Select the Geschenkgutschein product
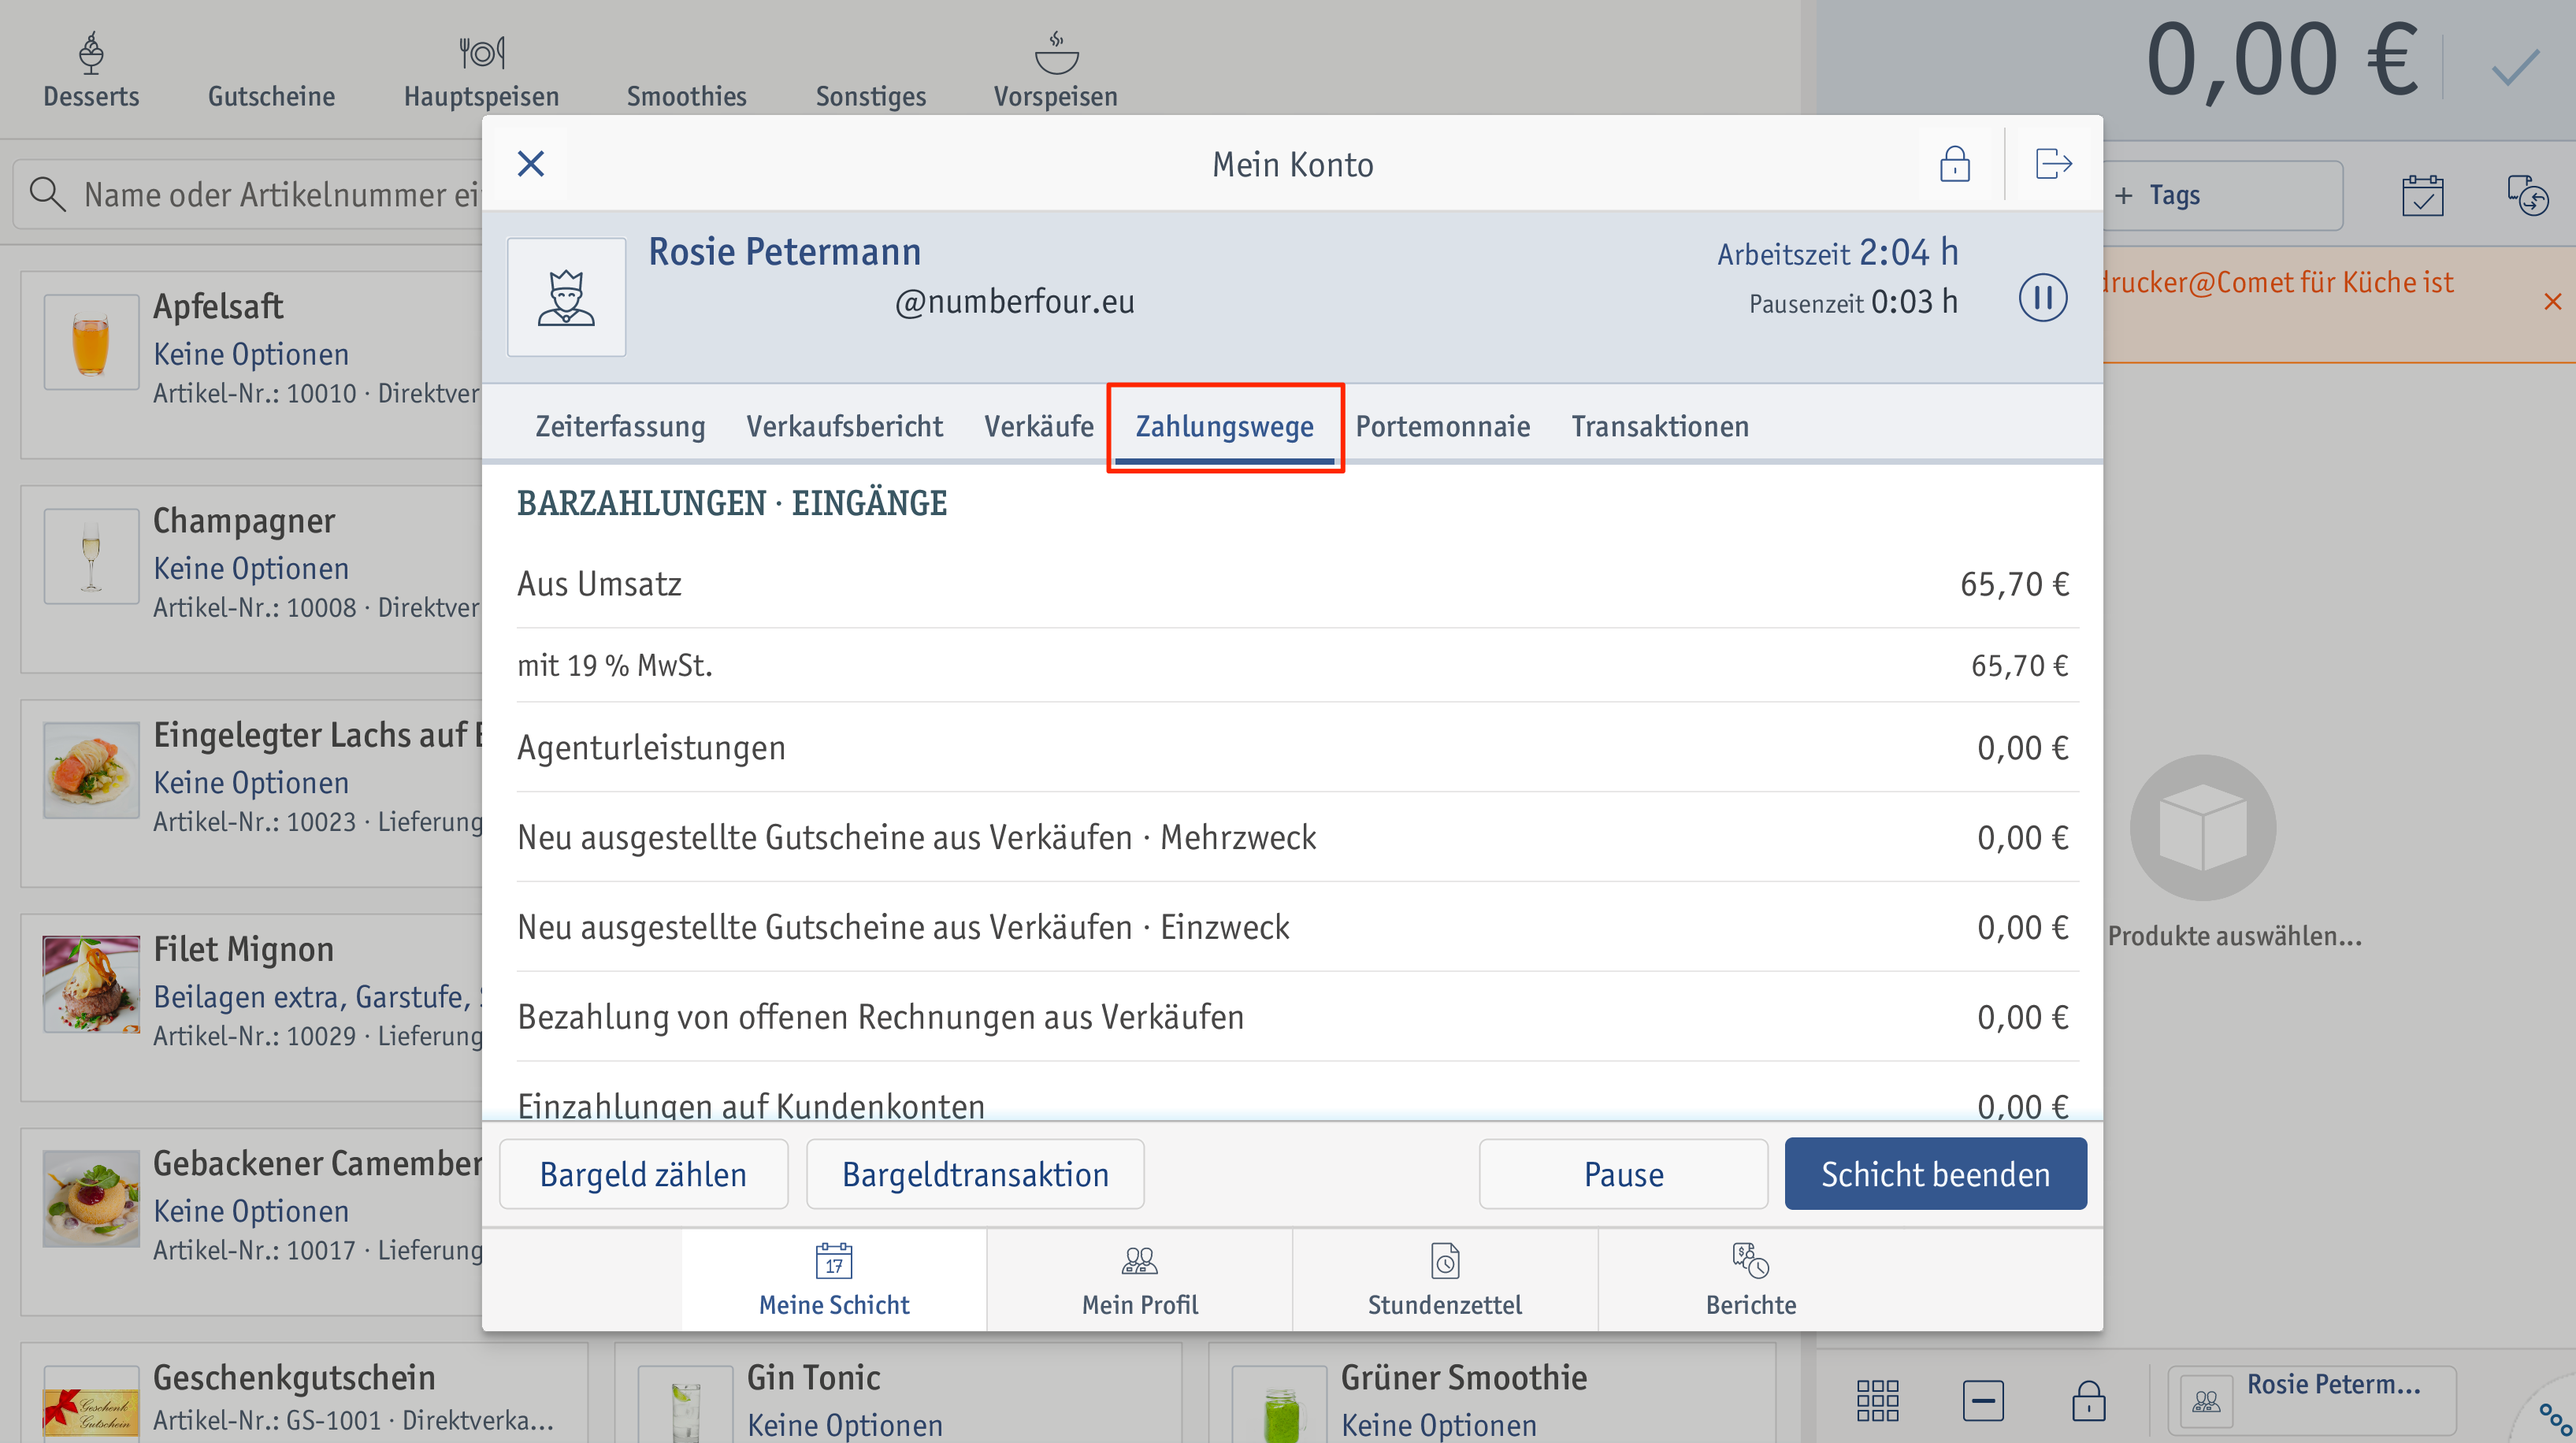Viewport: 2576px width, 1443px height. pos(304,1394)
